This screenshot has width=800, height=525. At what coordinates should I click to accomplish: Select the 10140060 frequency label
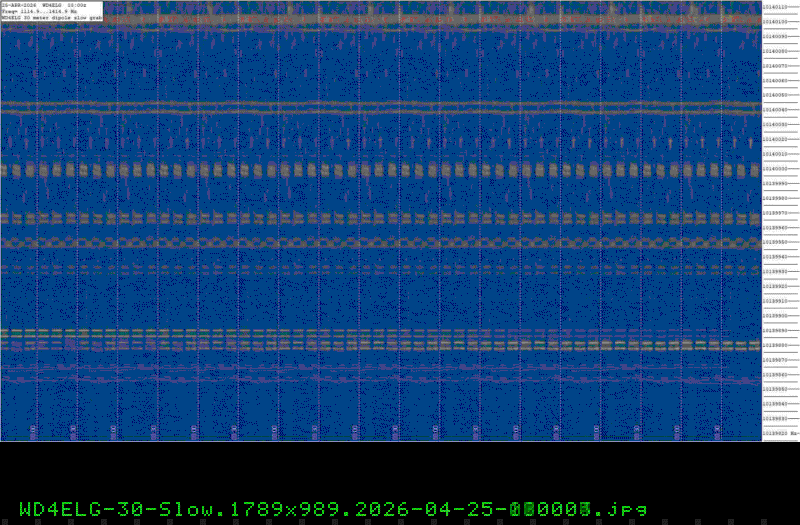tap(774, 81)
